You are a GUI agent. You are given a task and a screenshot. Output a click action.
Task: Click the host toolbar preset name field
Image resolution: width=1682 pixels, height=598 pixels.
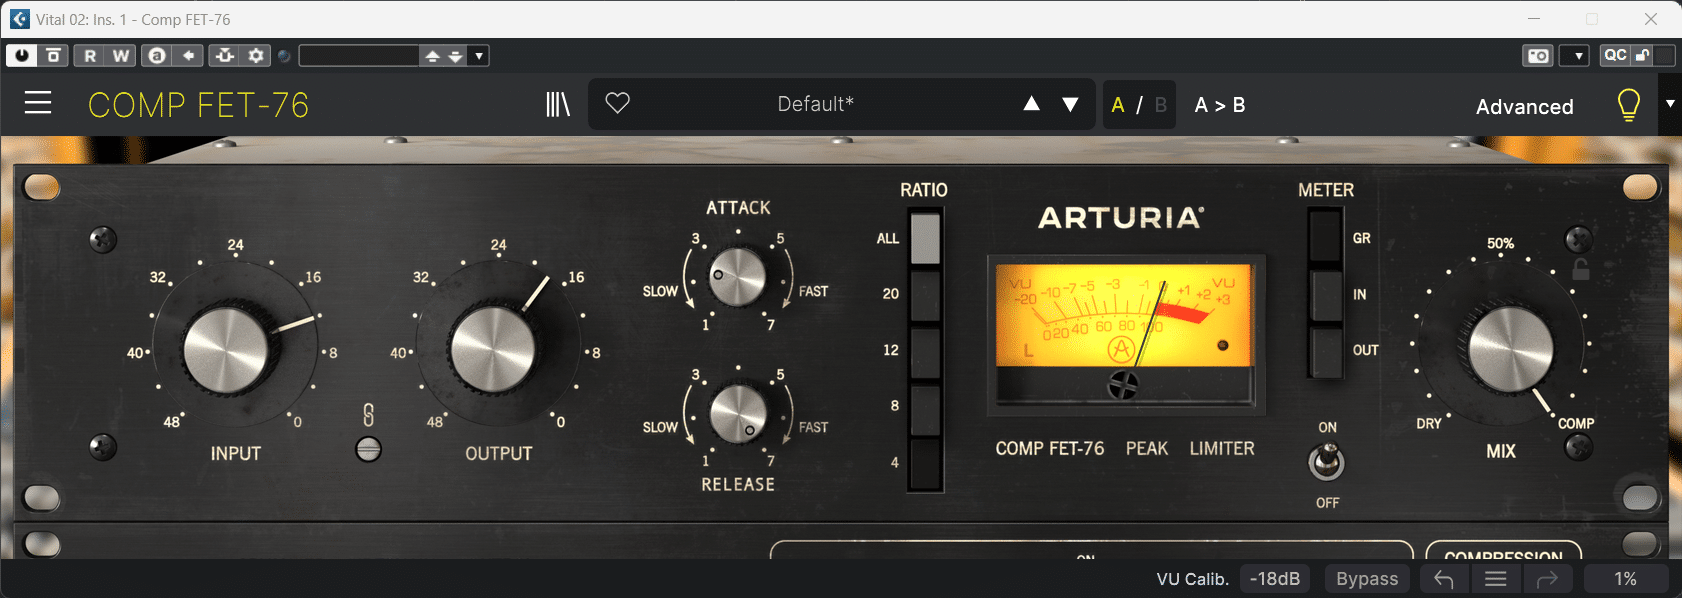[359, 56]
